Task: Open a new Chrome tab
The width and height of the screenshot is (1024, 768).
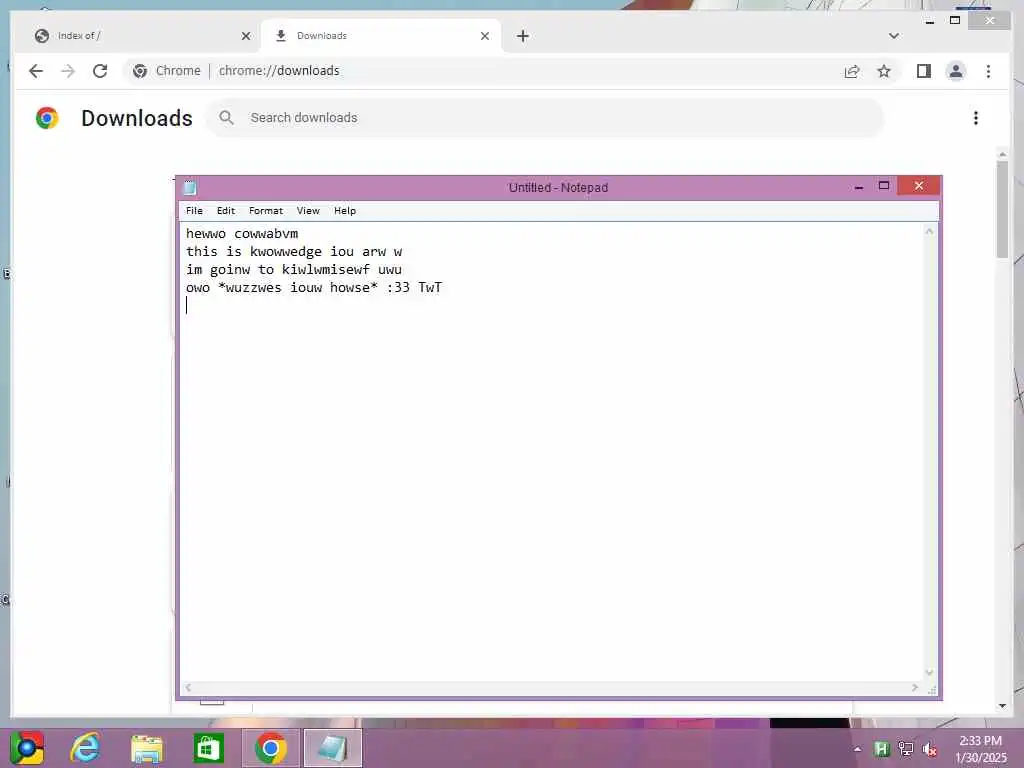Action: [522, 36]
